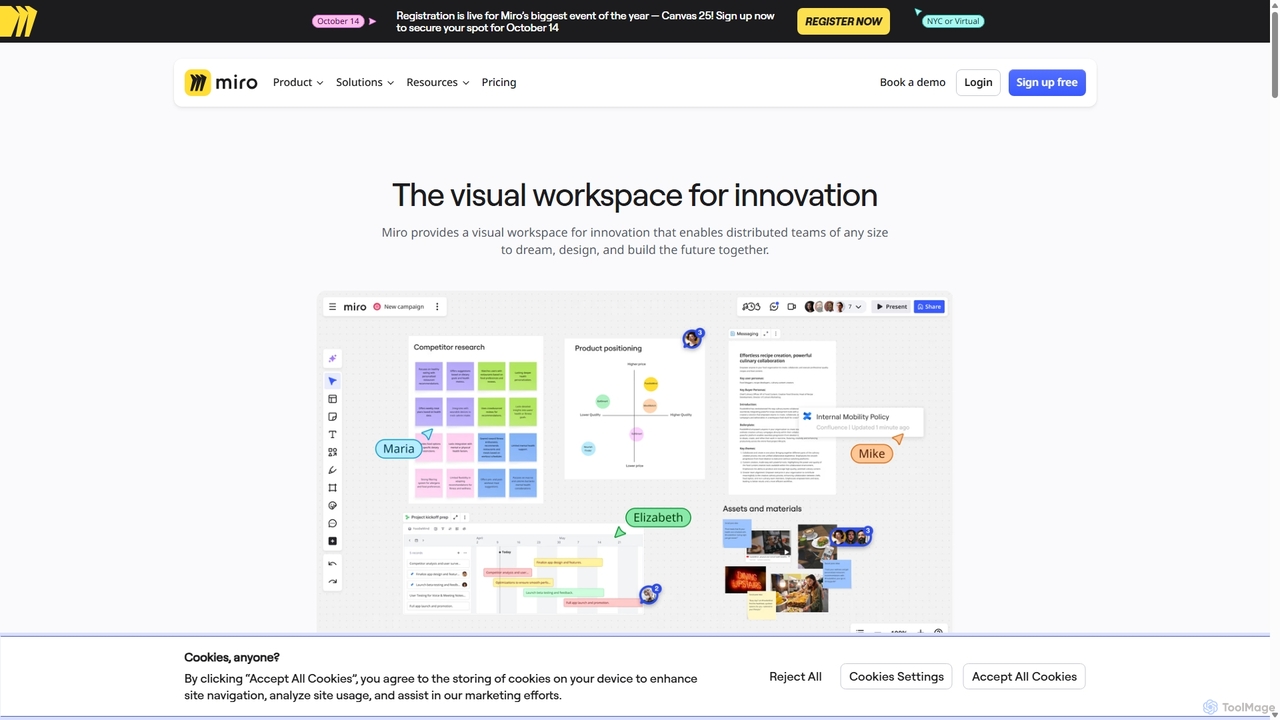The image size is (1280, 720).
Task: Select the cursor select tool
Action: pyautogui.click(x=333, y=381)
